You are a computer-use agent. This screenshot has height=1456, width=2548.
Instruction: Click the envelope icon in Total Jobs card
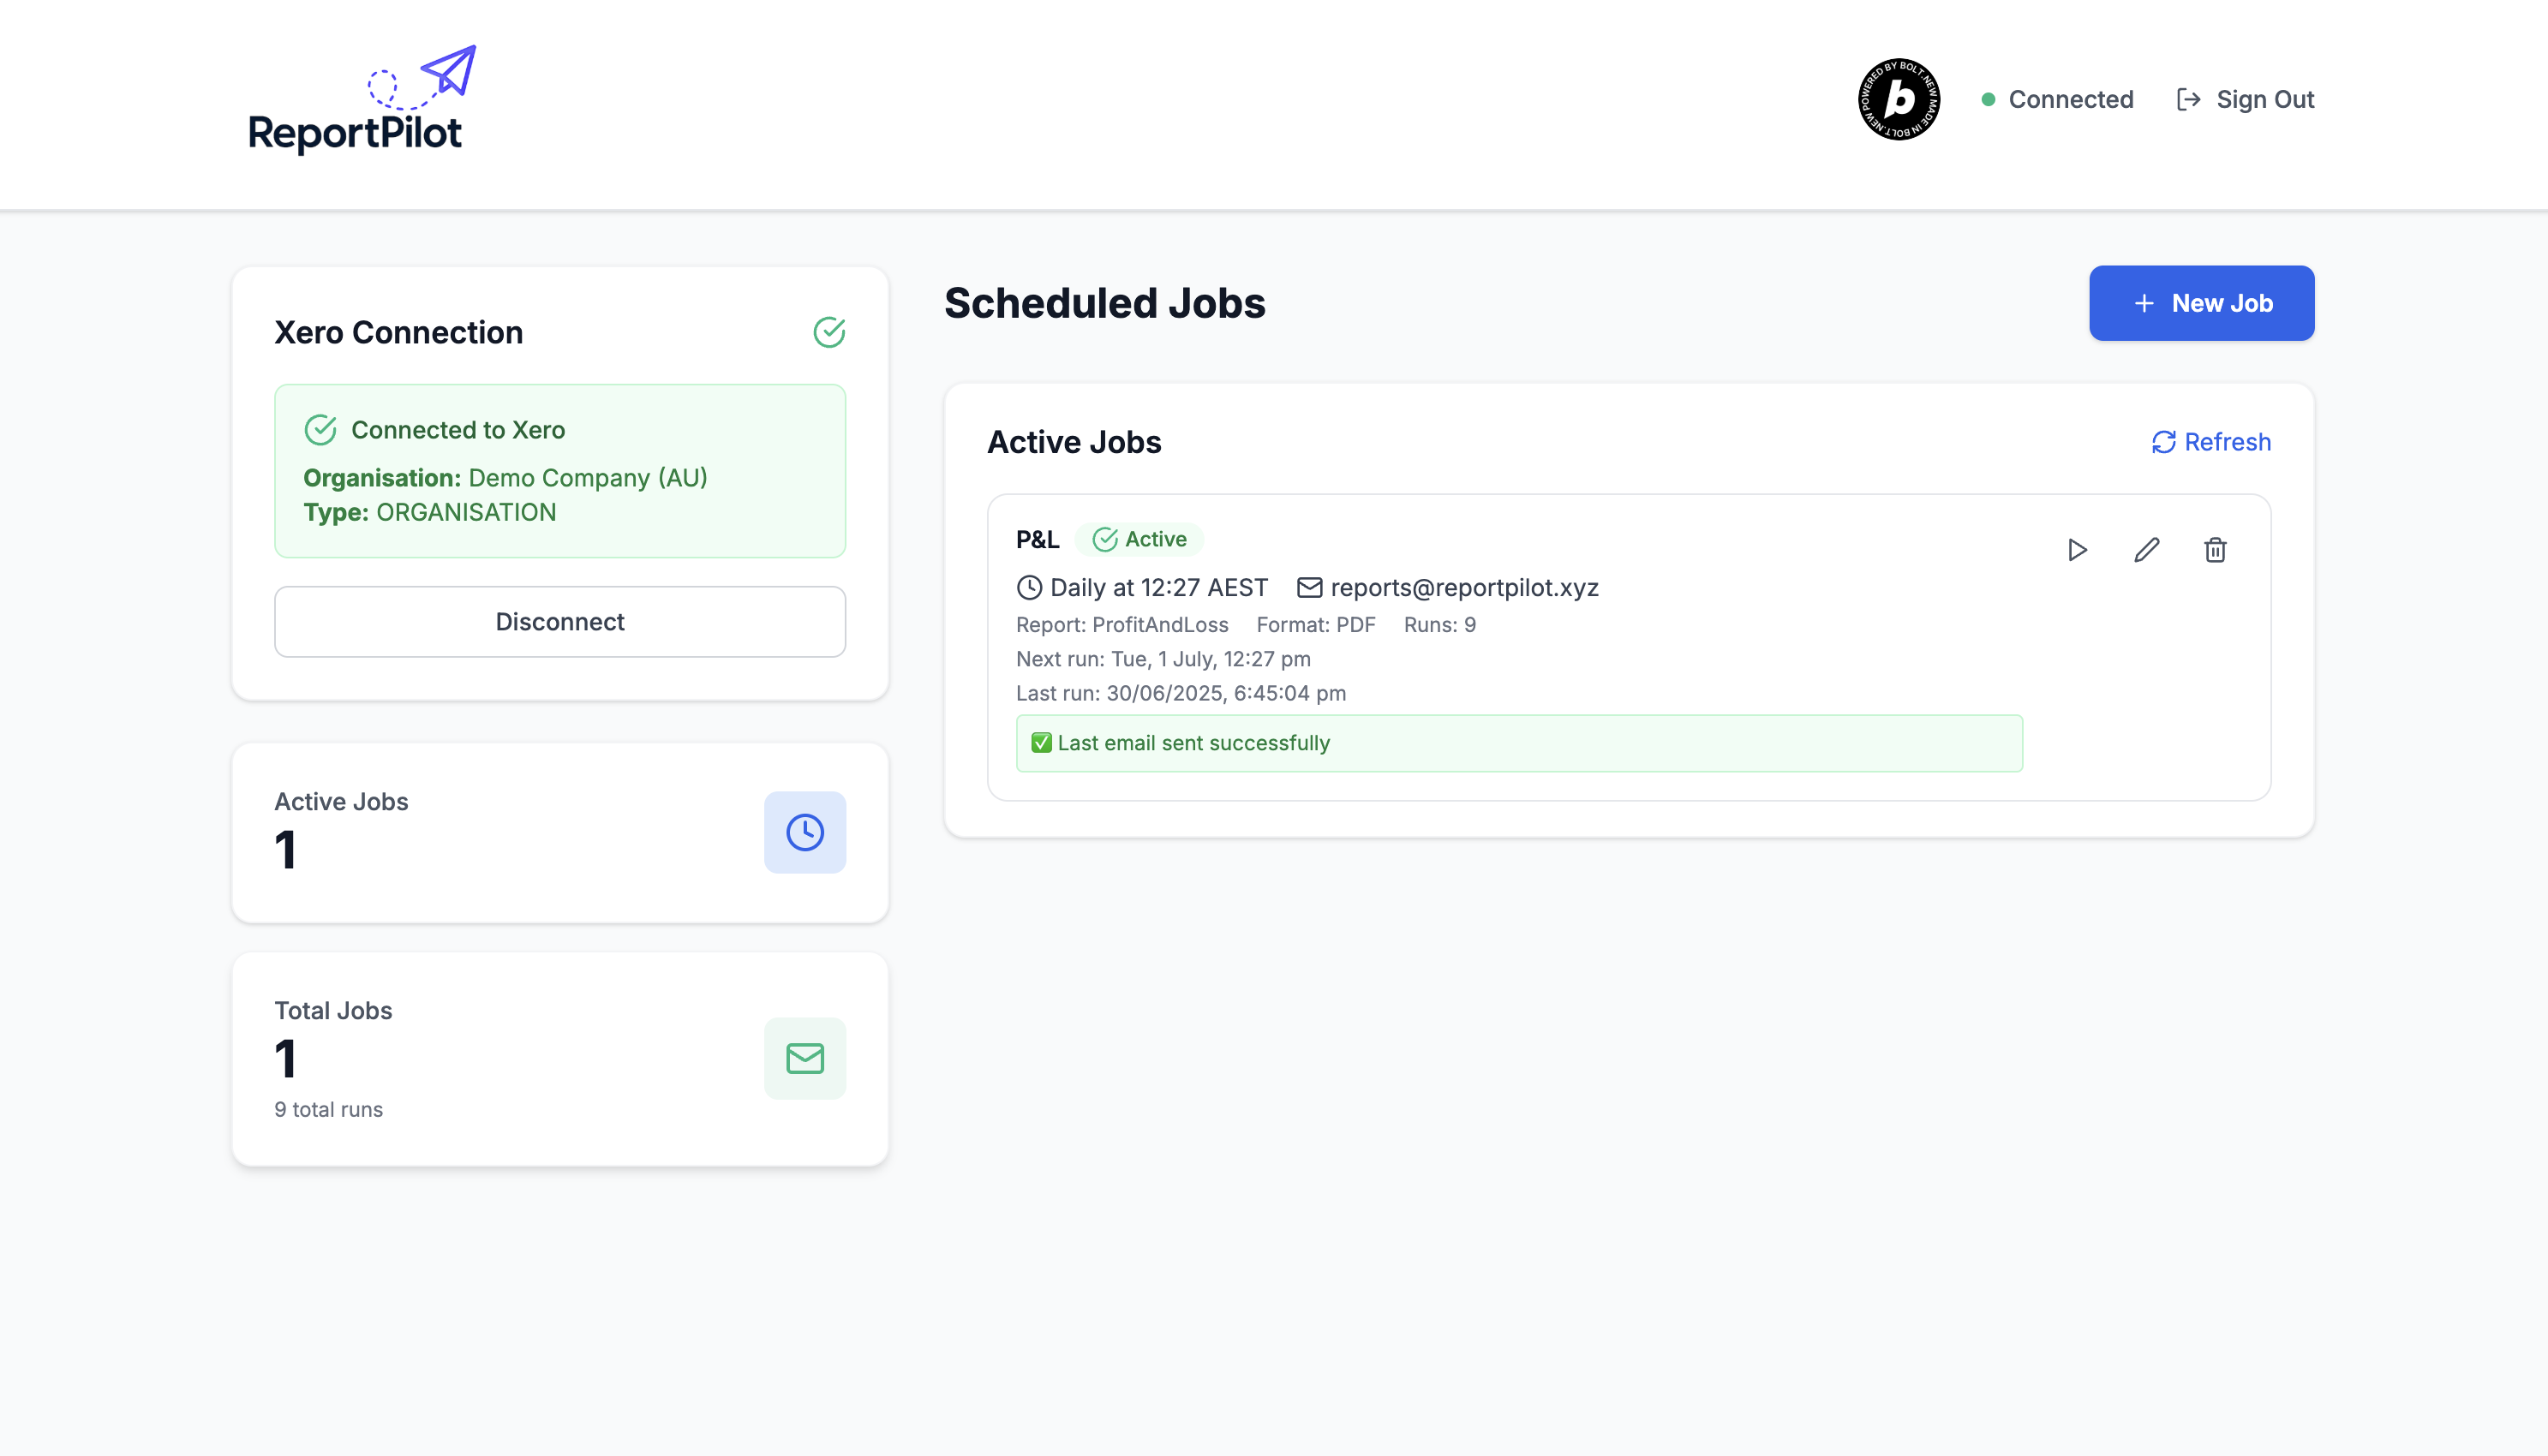[x=804, y=1058]
